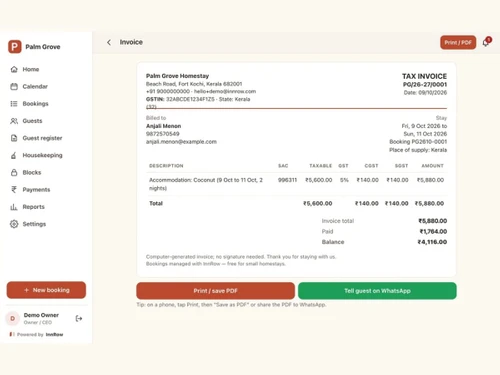Click the Powered by InnRow link
The width and height of the screenshot is (500, 375).
(x=37, y=334)
